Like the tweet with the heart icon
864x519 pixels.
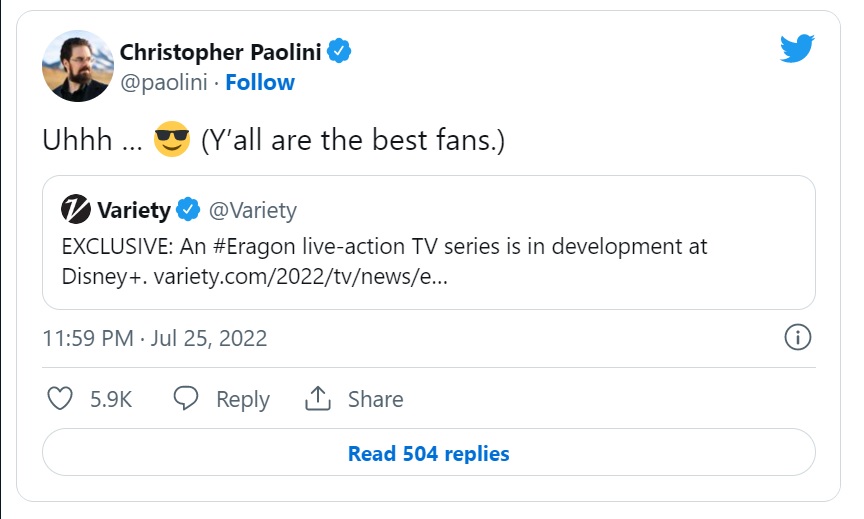60,398
